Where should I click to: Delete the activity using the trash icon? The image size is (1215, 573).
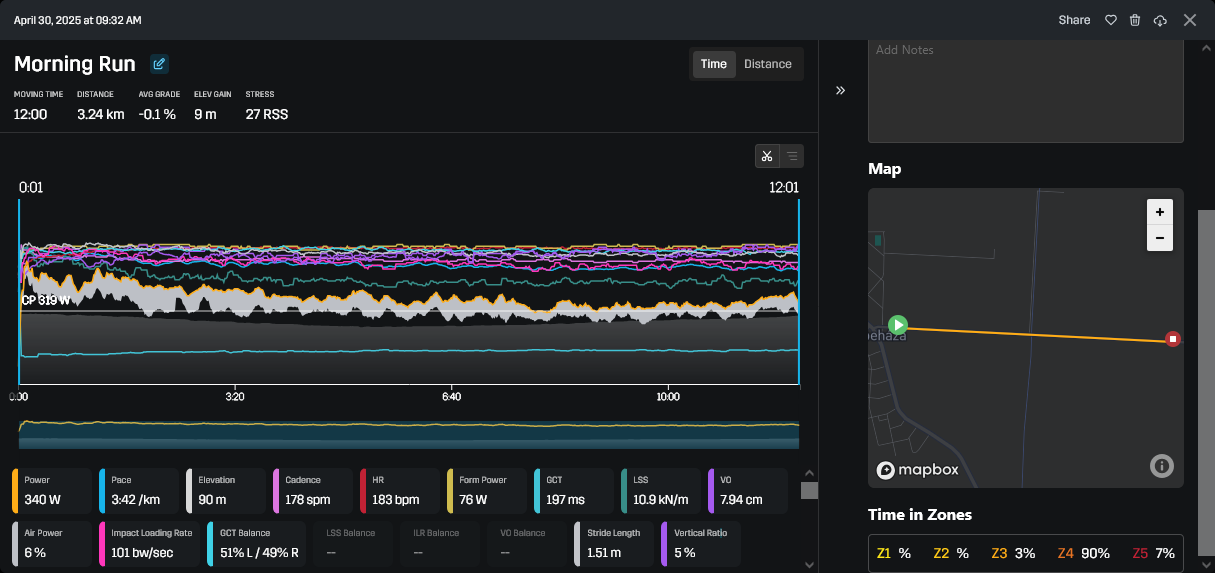pos(1135,20)
